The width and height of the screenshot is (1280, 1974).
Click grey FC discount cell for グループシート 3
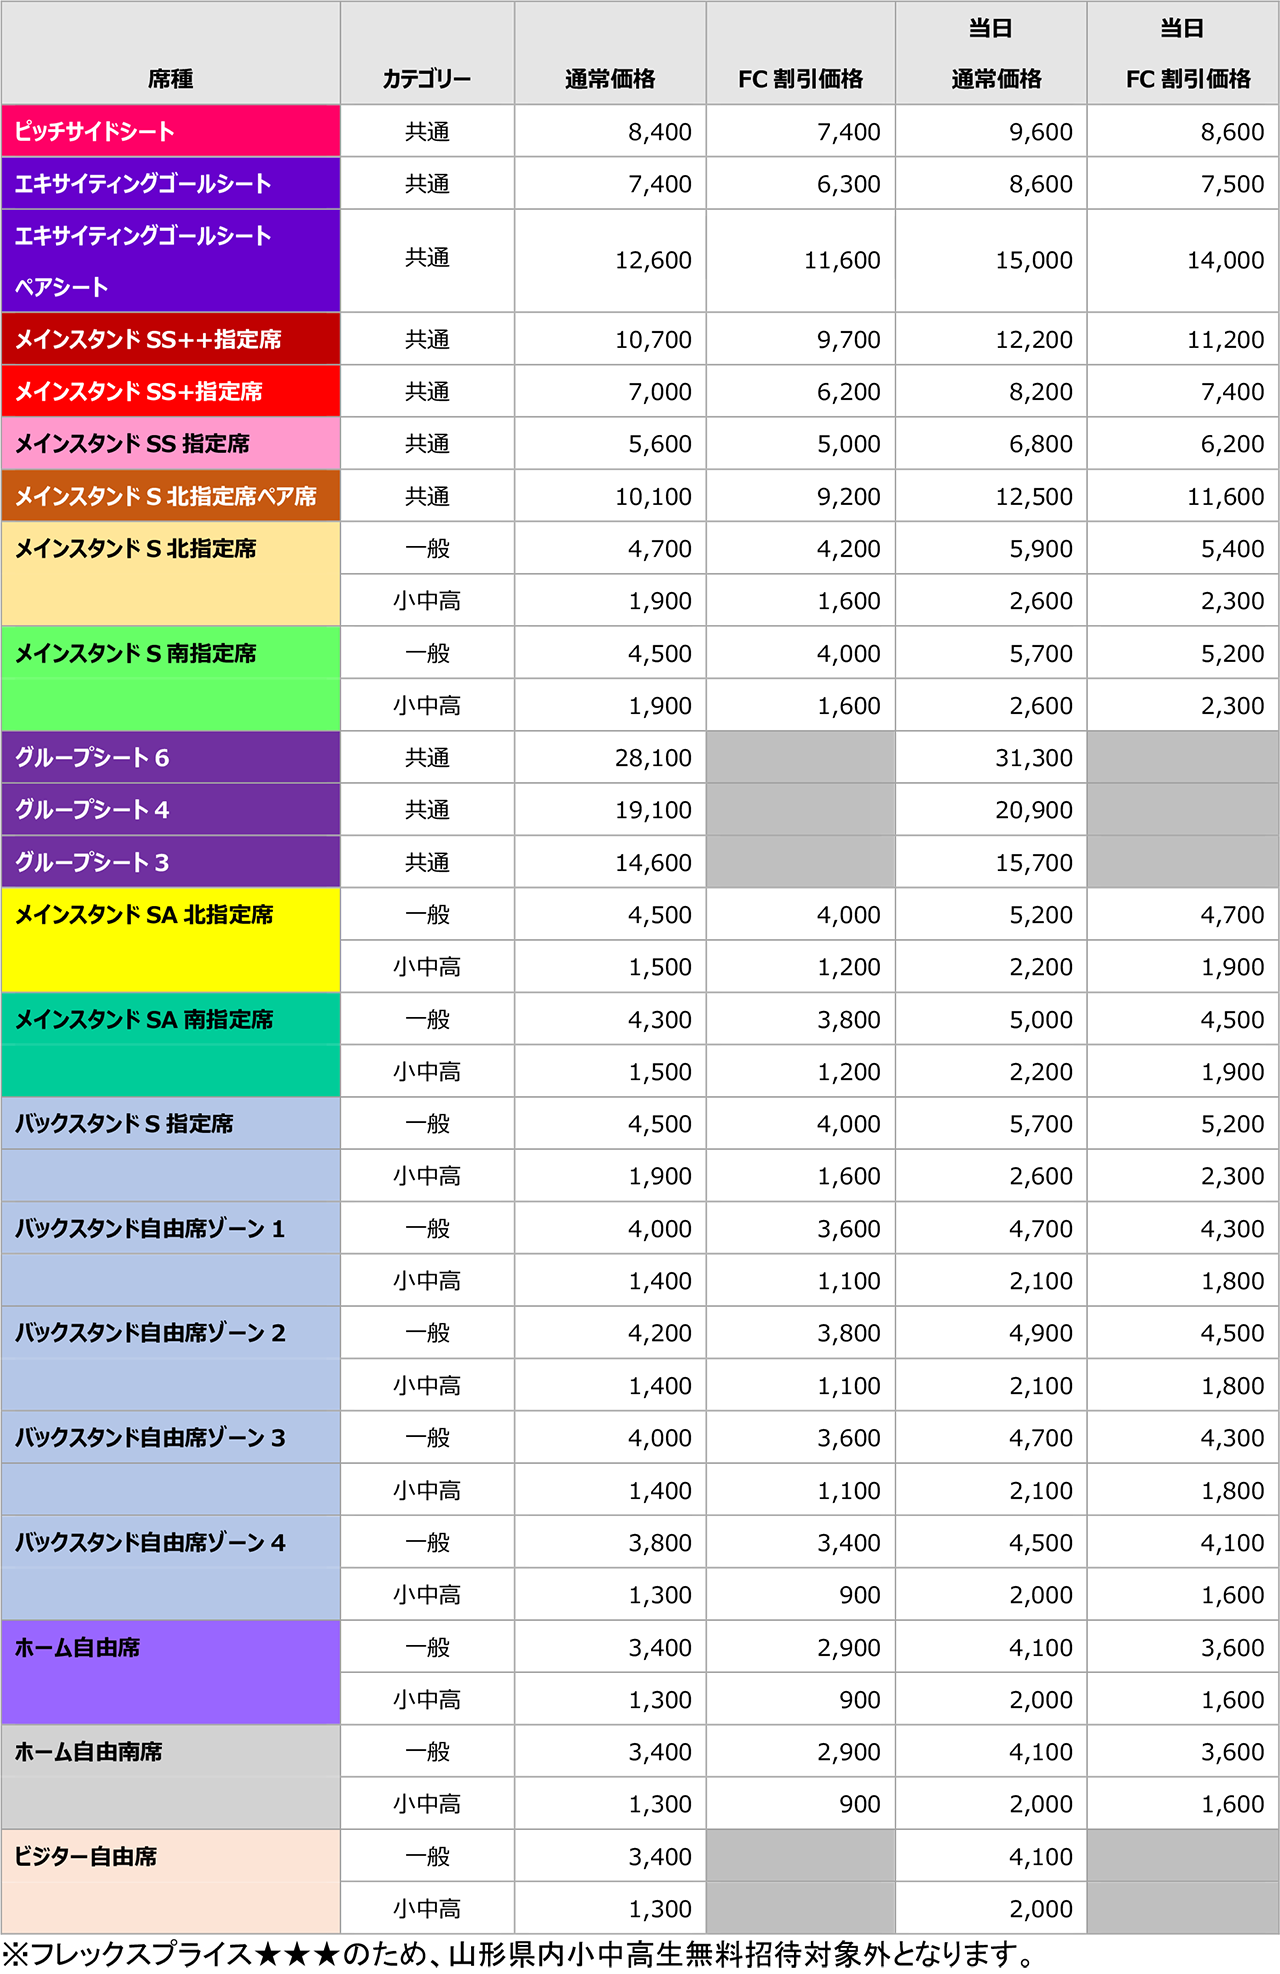pyautogui.click(x=800, y=862)
